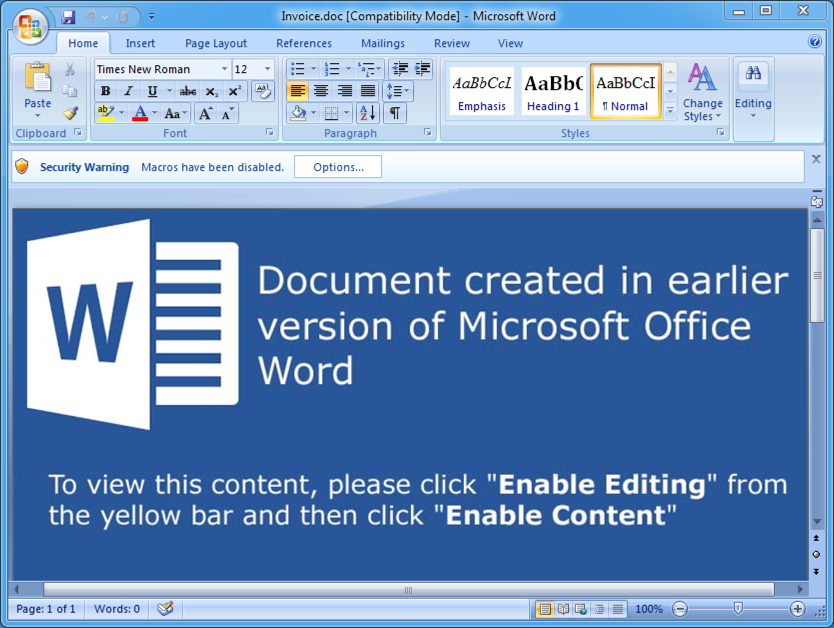Viewport: 834px width, 628px height.
Task: Activate the Format Painter brush
Action: tap(70, 113)
